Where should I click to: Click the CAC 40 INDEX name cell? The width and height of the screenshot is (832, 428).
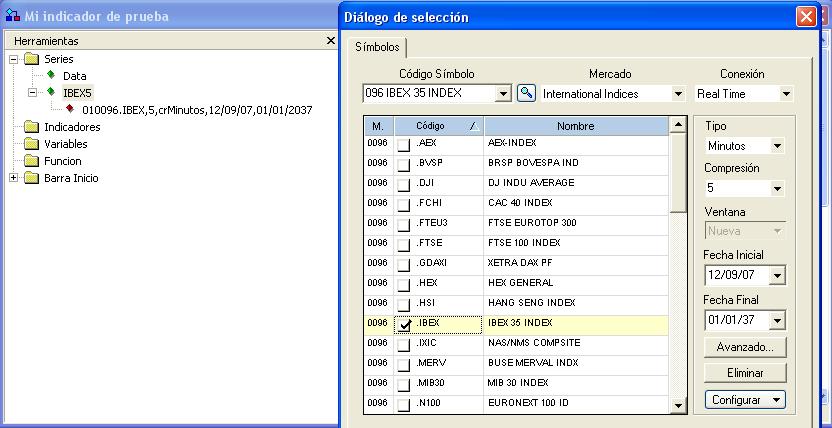coord(576,205)
